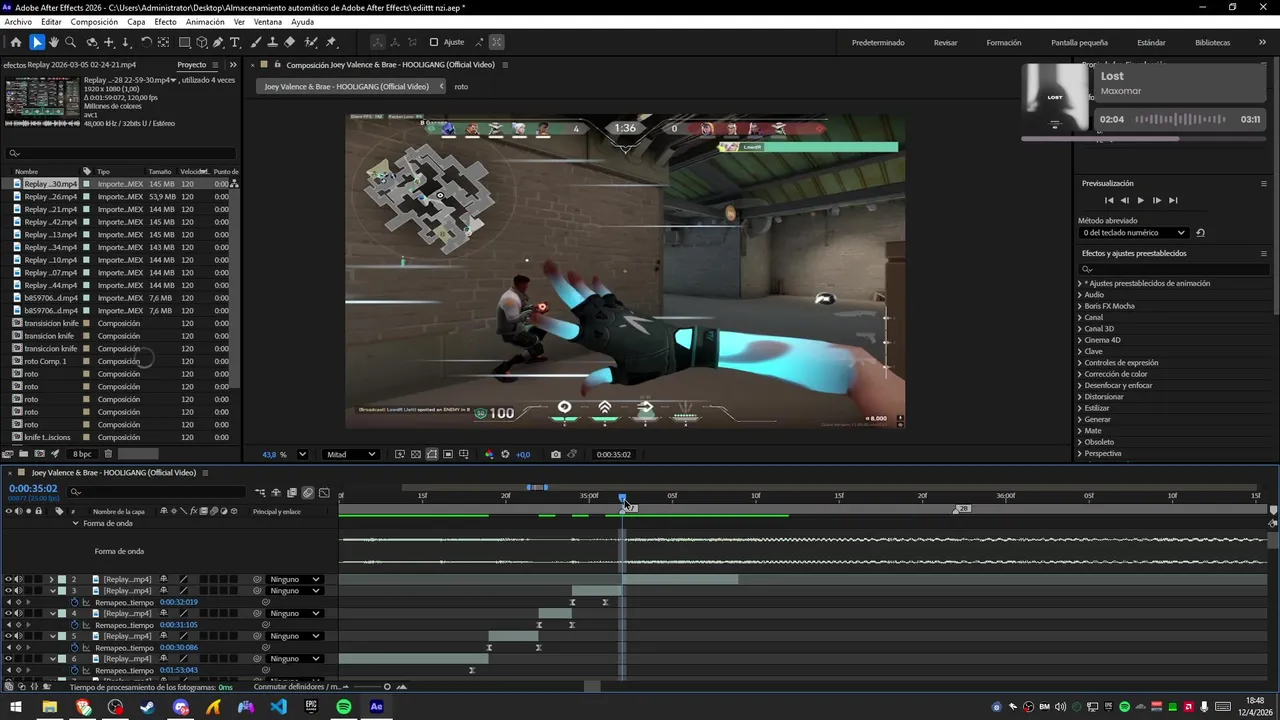Screen dimensions: 1280x720
Task: Open the Animación menu
Action: (205, 22)
